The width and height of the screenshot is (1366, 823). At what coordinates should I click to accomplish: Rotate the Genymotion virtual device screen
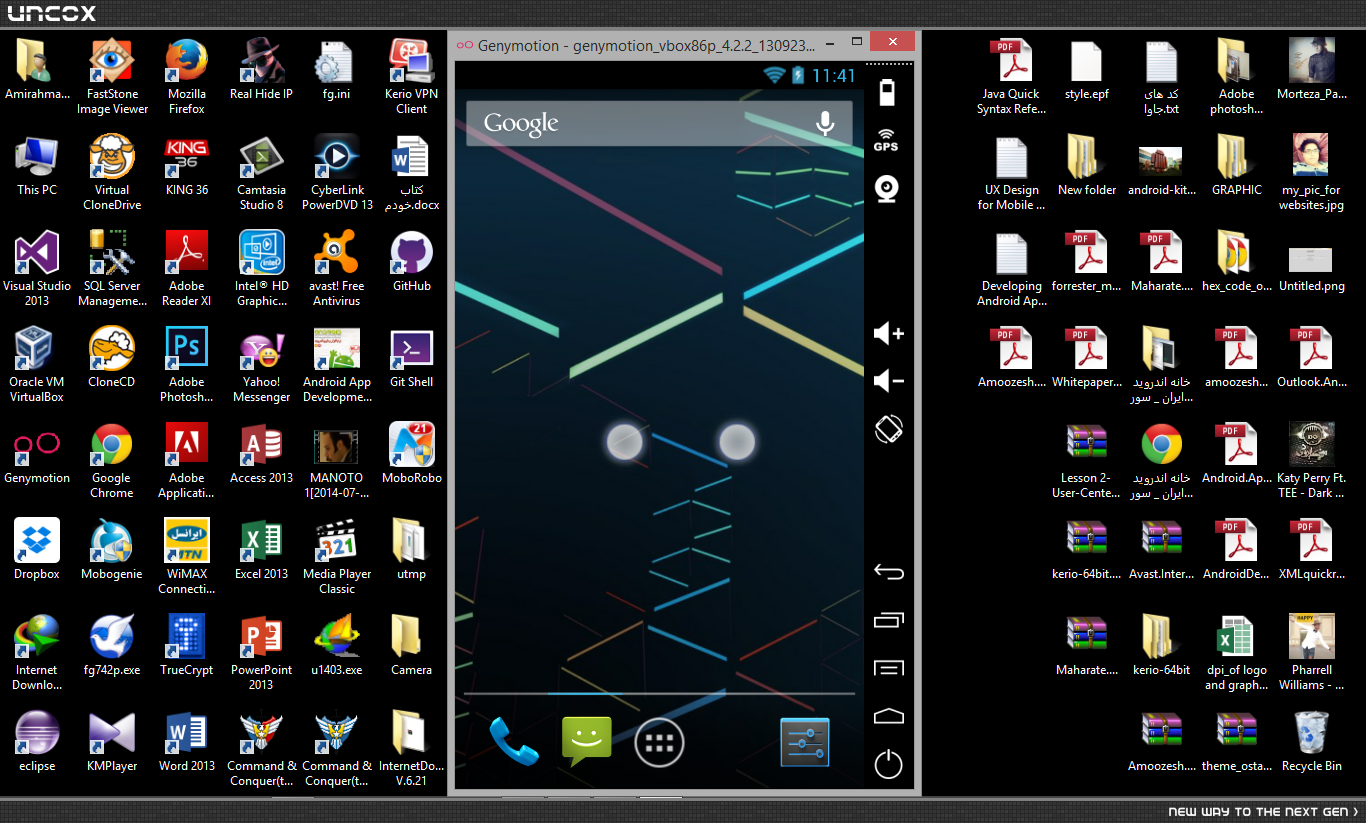coord(889,429)
